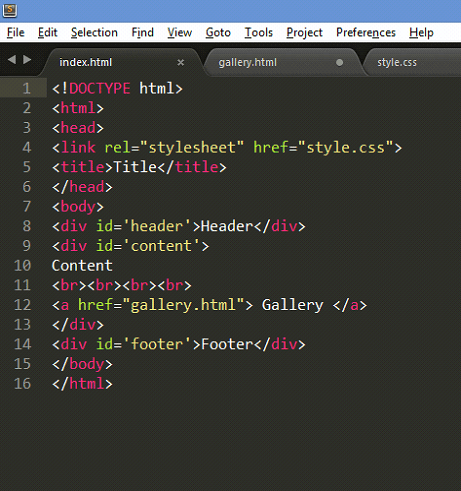Click the opening html tag on line 2
The image size is (461, 491).
pyautogui.click(x=78, y=108)
